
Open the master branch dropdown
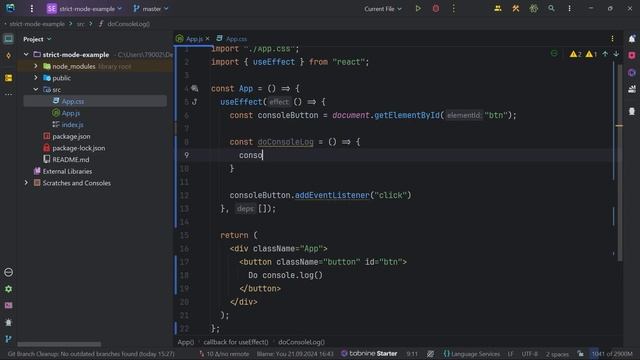[x=151, y=9]
